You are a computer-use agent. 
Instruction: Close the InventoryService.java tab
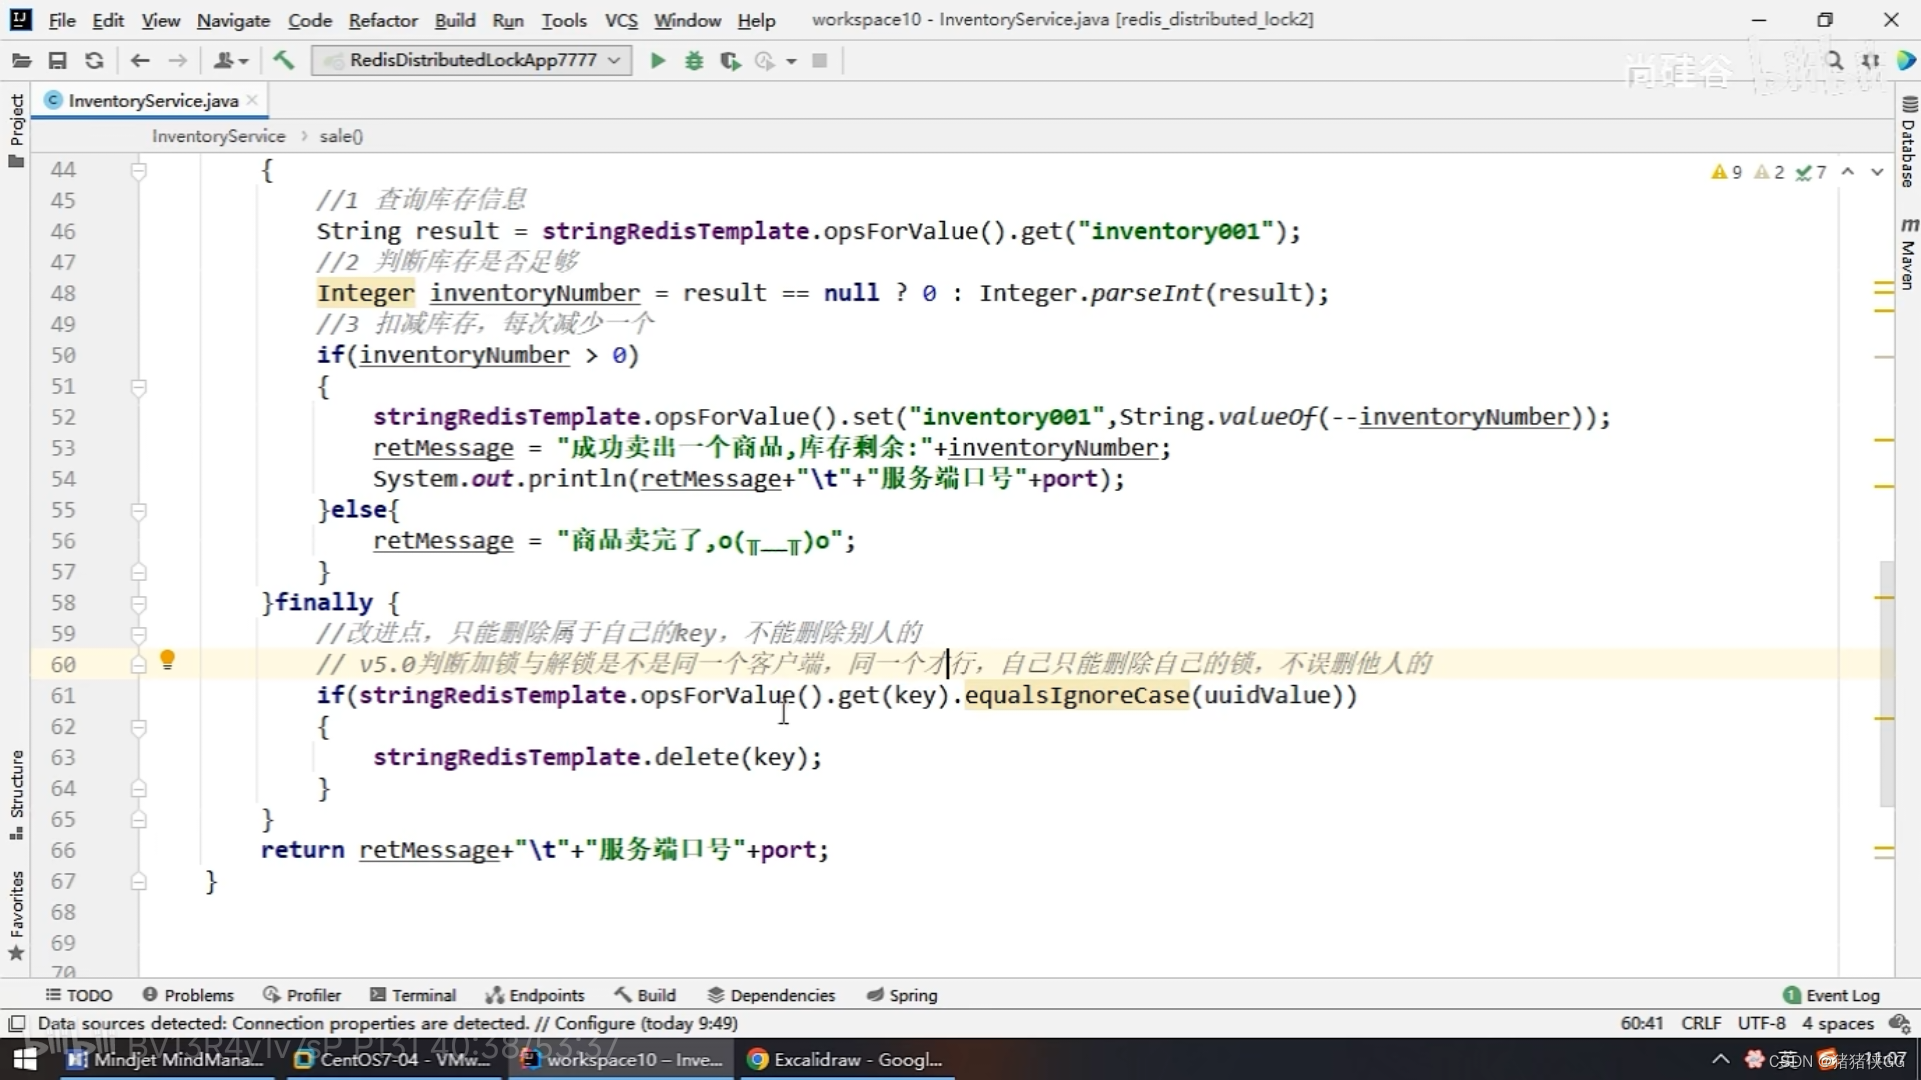[253, 100]
